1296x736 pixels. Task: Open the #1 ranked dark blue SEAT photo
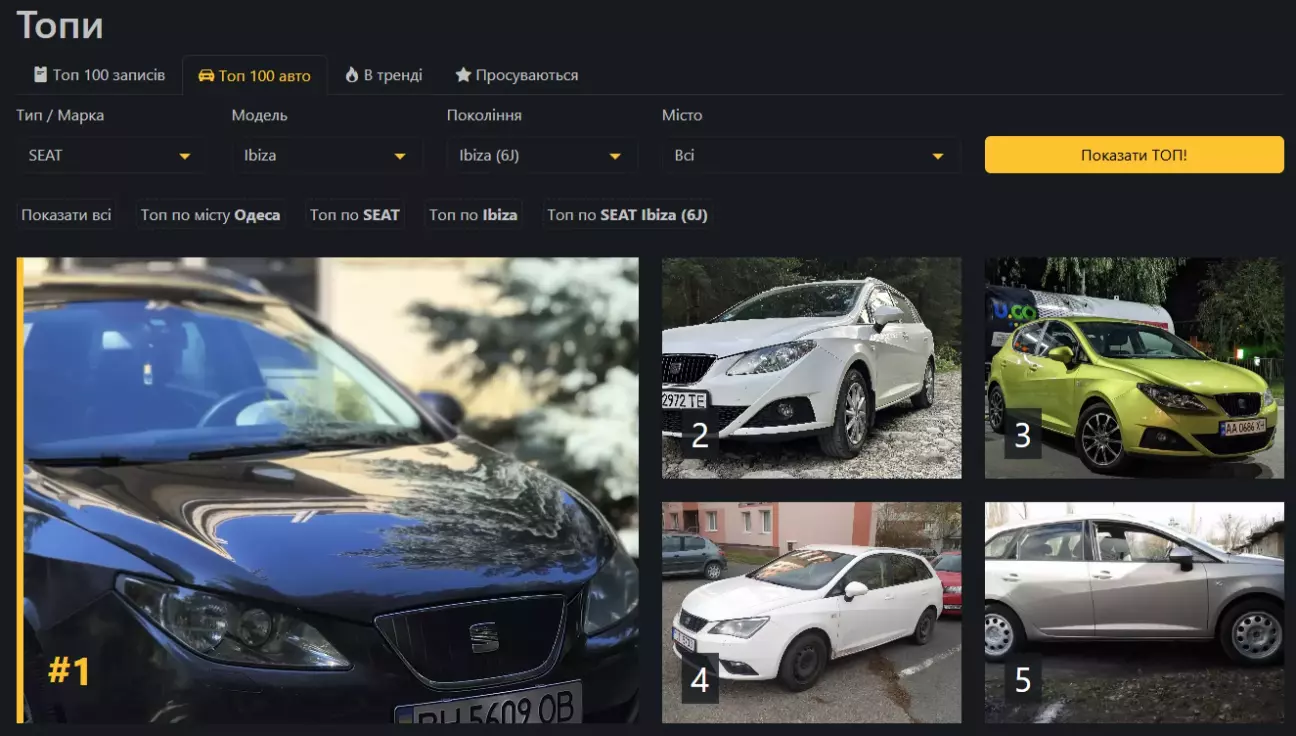pos(328,490)
